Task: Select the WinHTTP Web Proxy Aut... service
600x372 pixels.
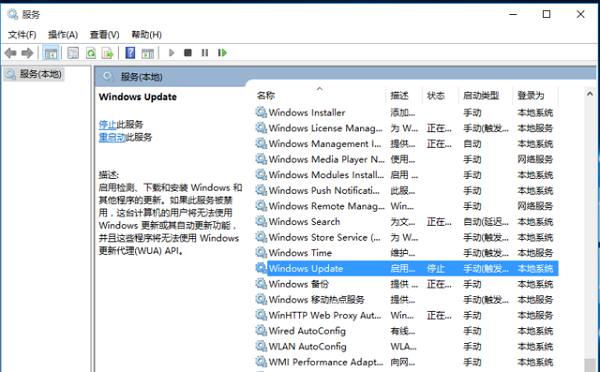Action: point(325,315)
